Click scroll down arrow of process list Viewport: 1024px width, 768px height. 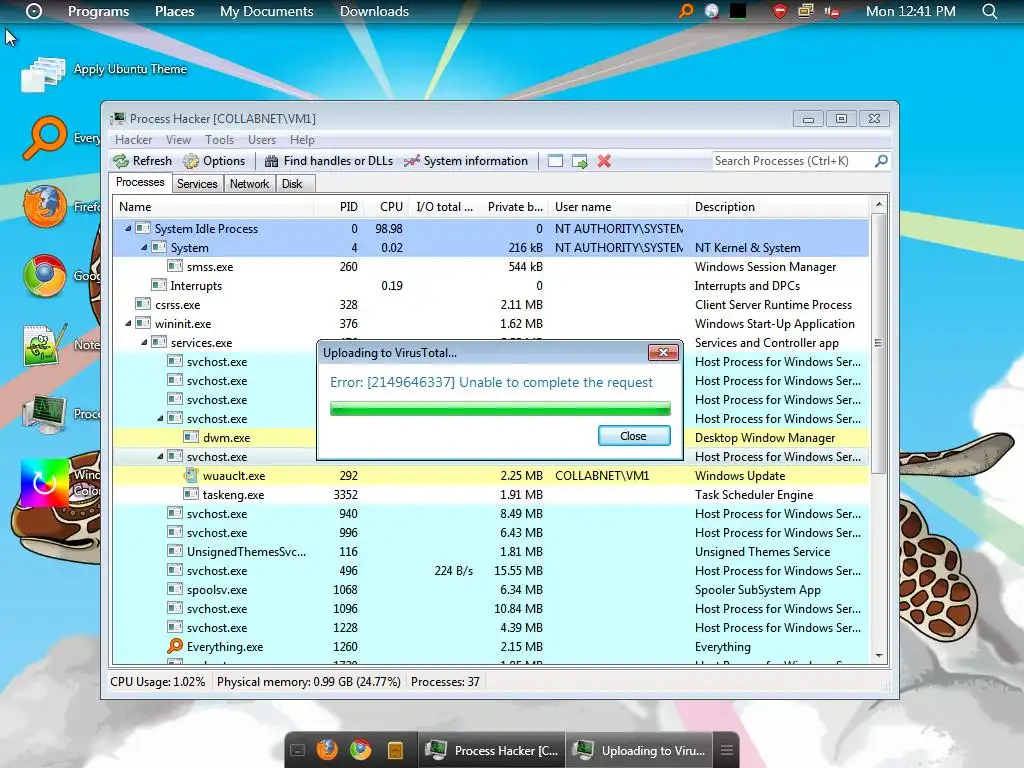878,656
